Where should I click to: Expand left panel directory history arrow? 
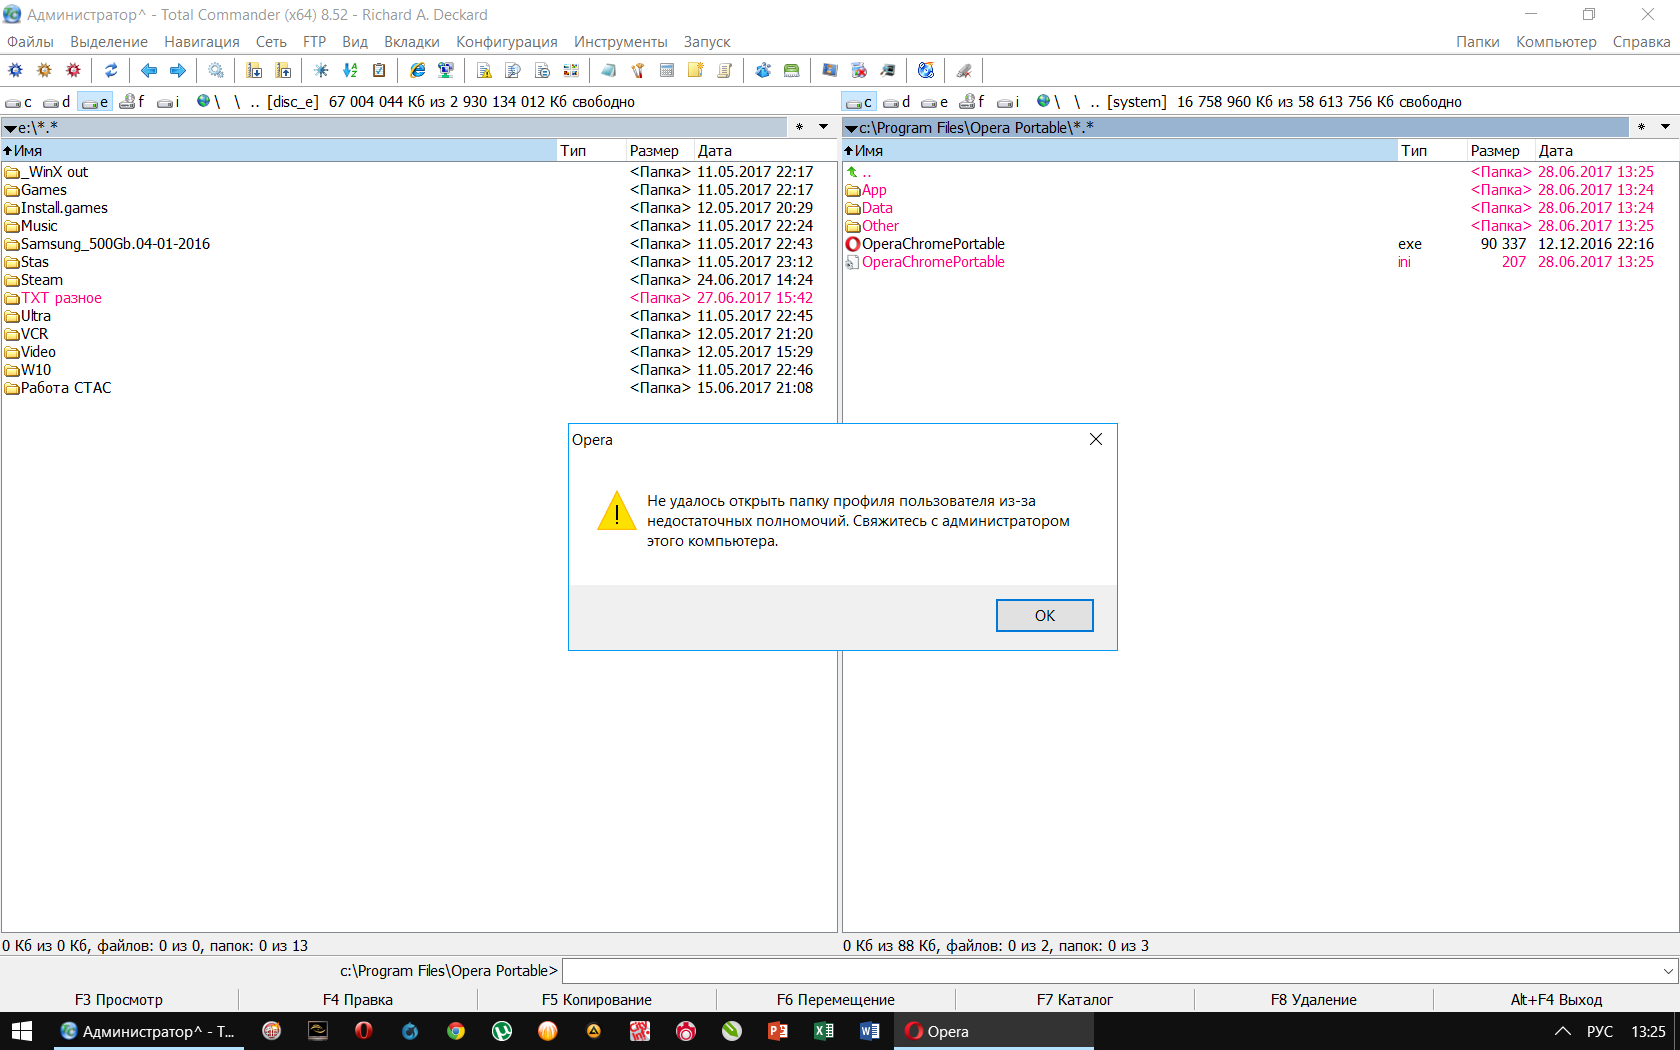click(x=824, y=127)
